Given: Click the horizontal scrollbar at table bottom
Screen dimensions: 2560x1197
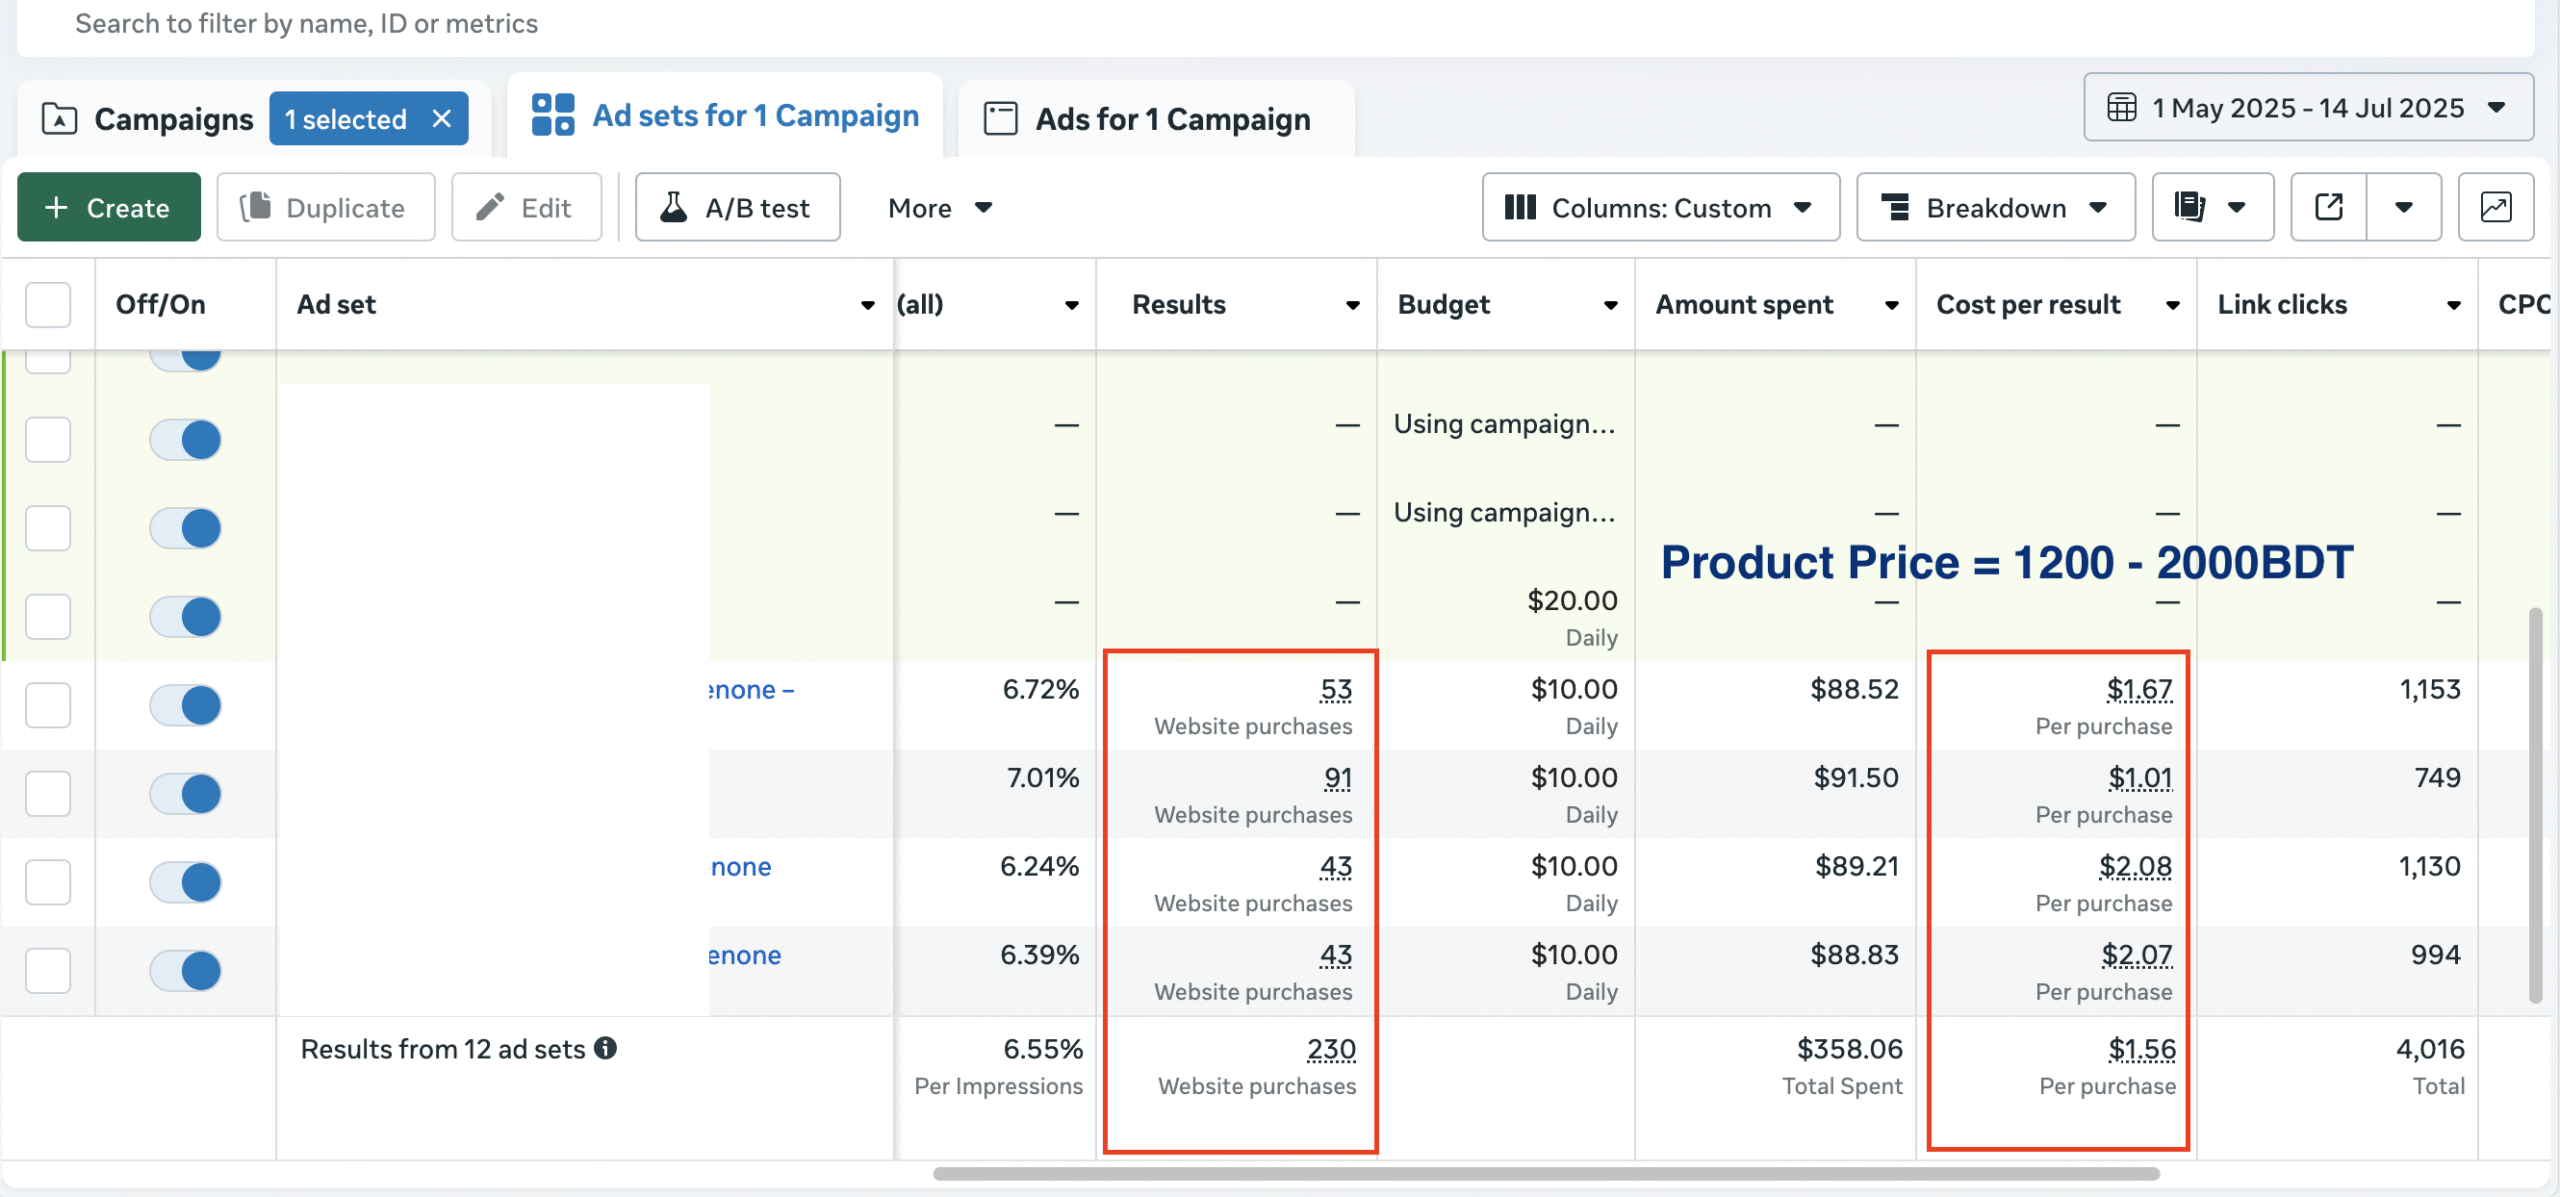Looking at the screenshot, I should point(1545,1174).
